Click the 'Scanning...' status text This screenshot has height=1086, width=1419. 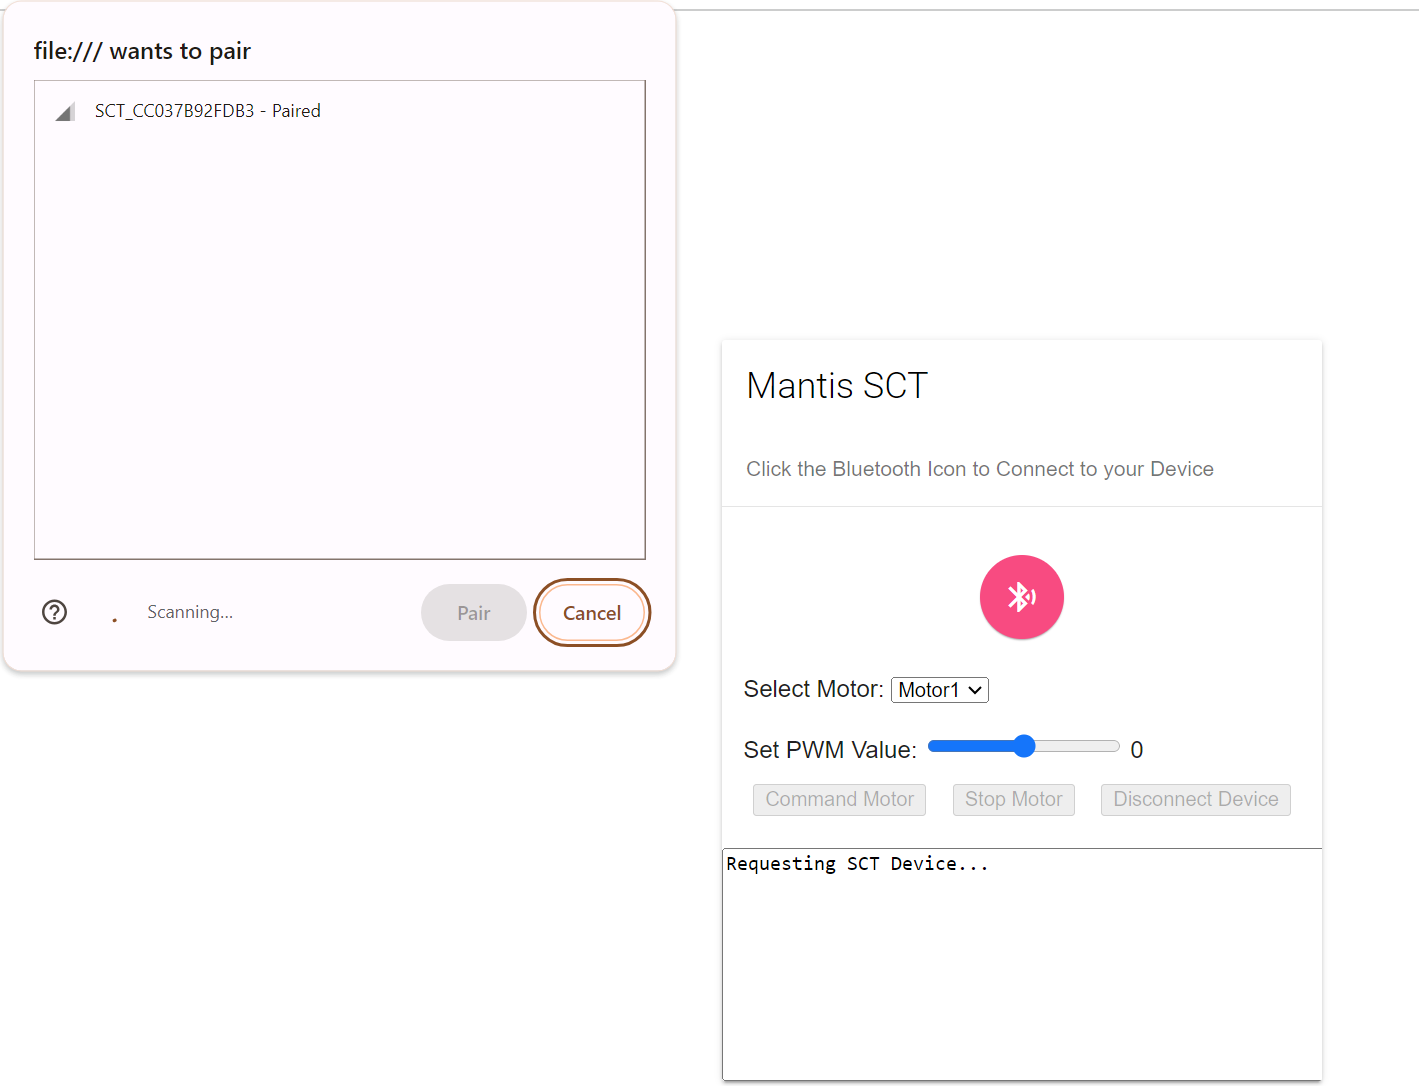tap(190, 612)
